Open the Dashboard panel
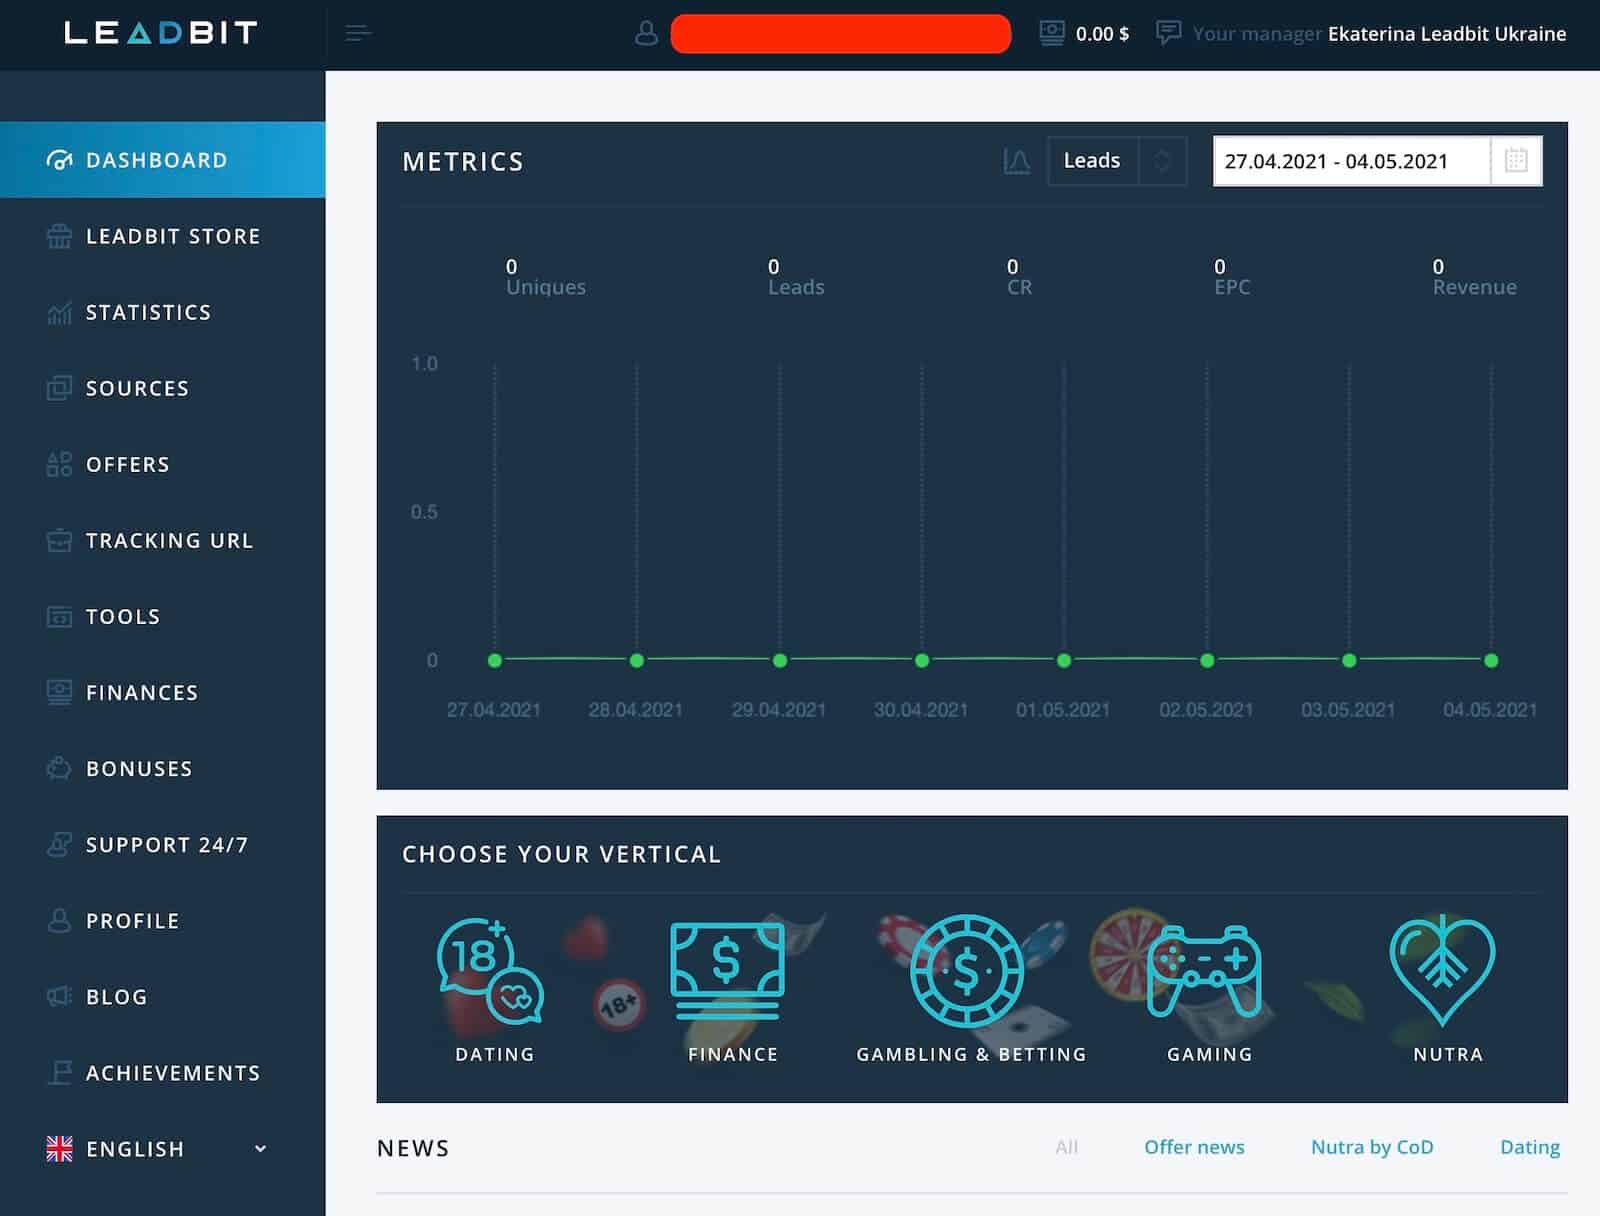 (155, 159)
